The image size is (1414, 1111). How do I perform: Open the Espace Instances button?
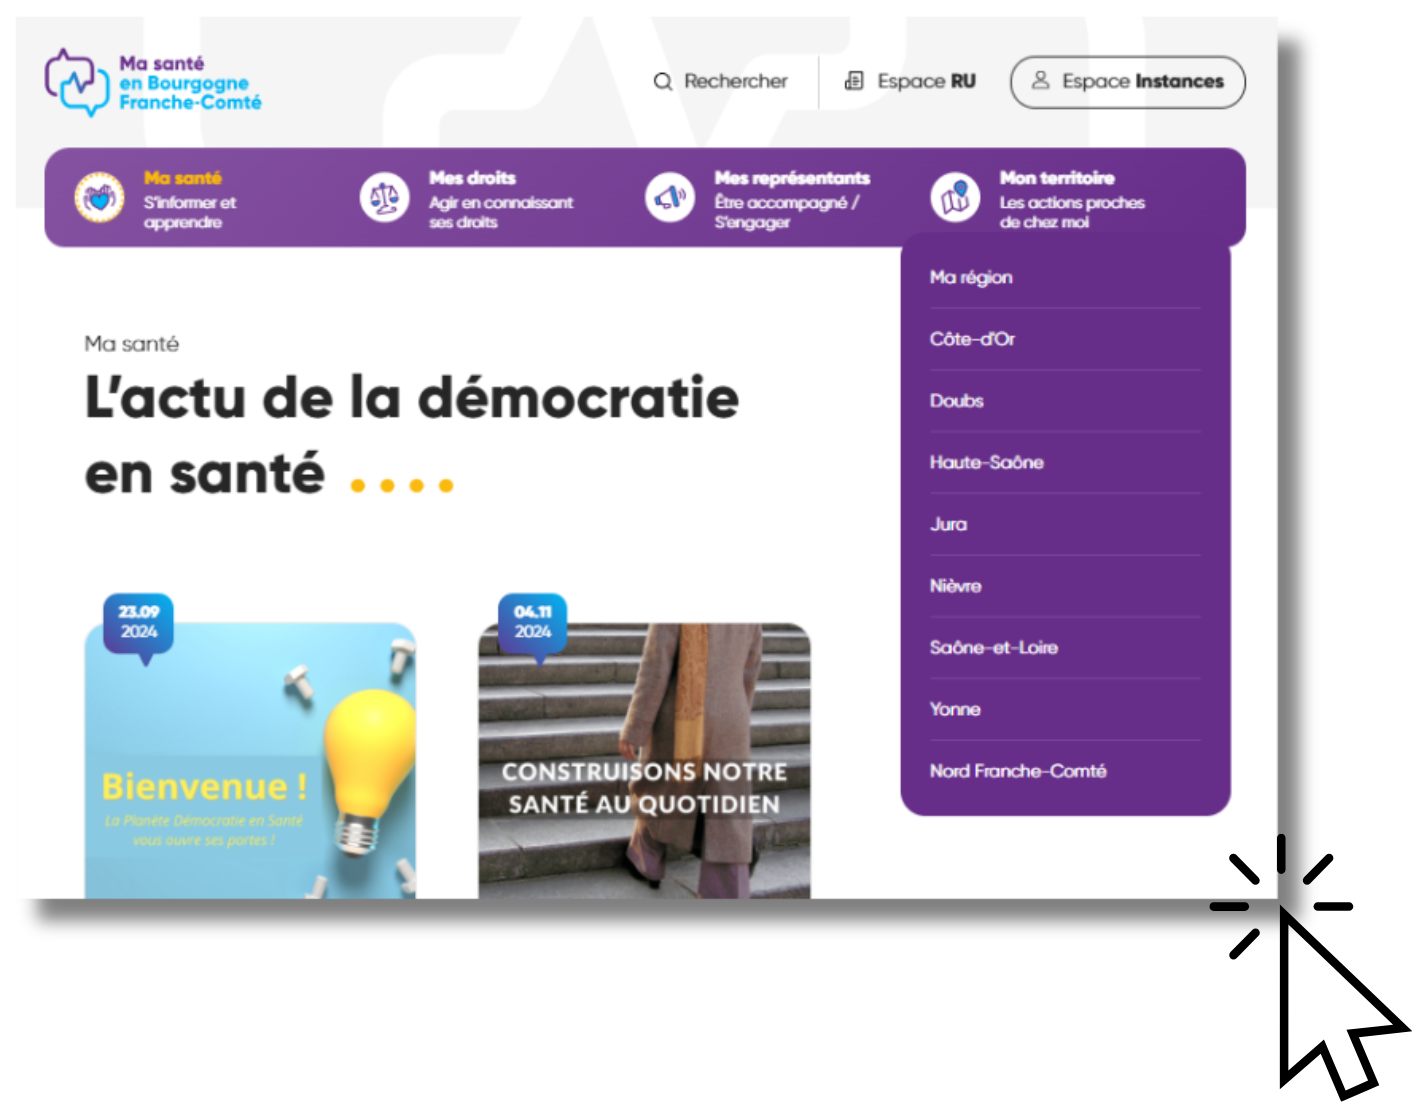1127,82
